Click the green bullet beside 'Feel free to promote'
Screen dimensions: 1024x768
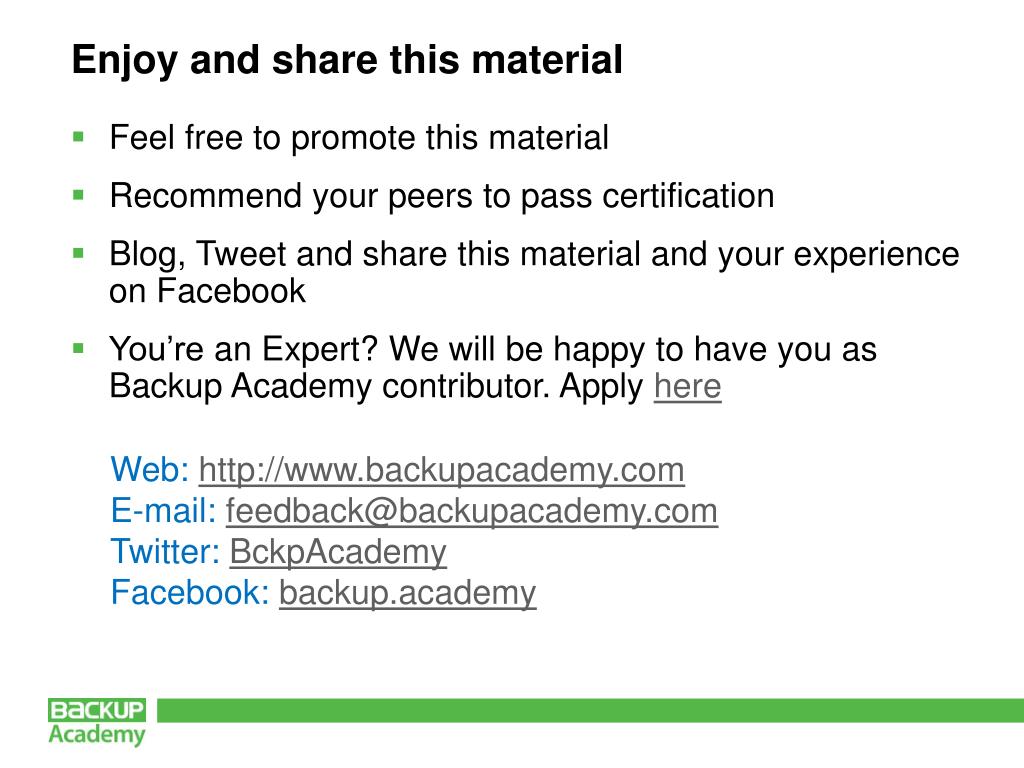click(x=79, y=137)
